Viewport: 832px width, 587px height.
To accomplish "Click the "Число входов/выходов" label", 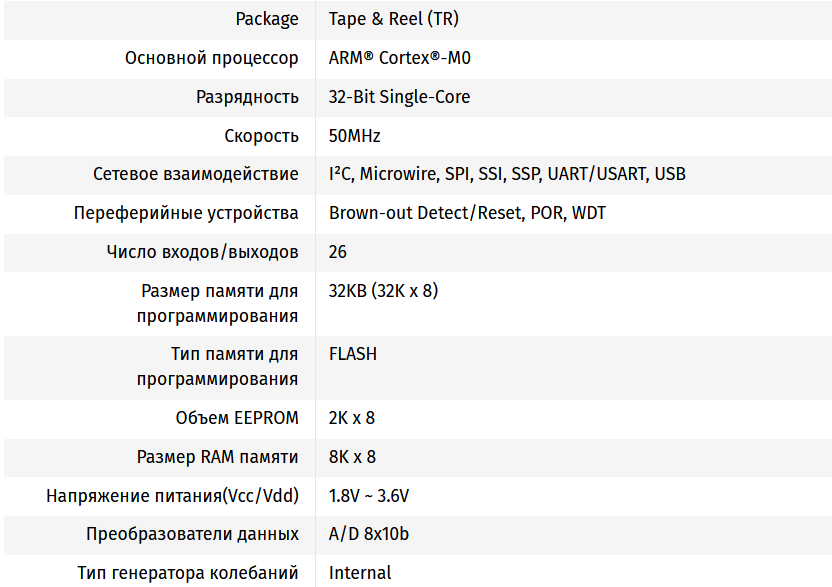I will [202, 252].
